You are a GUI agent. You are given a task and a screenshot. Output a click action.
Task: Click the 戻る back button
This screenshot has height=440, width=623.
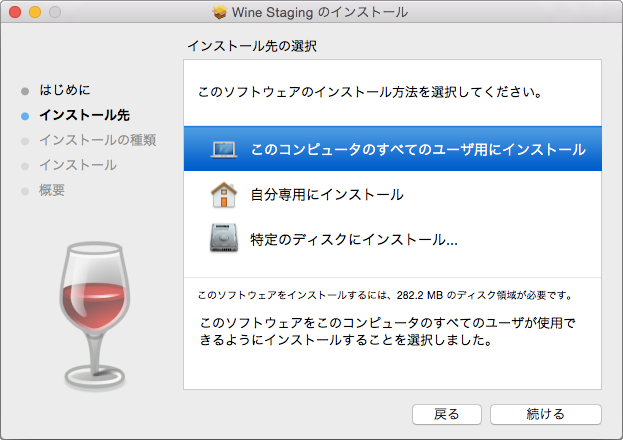[447, 414]
